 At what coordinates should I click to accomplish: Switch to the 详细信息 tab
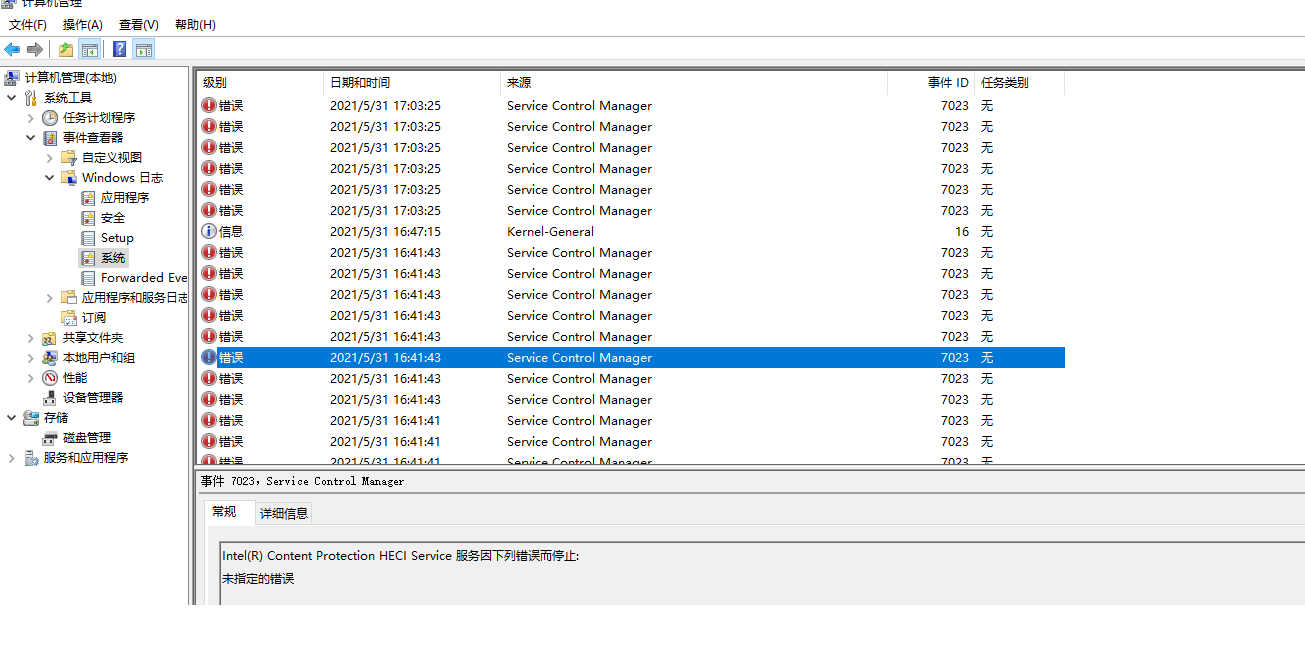coord(283,512)
